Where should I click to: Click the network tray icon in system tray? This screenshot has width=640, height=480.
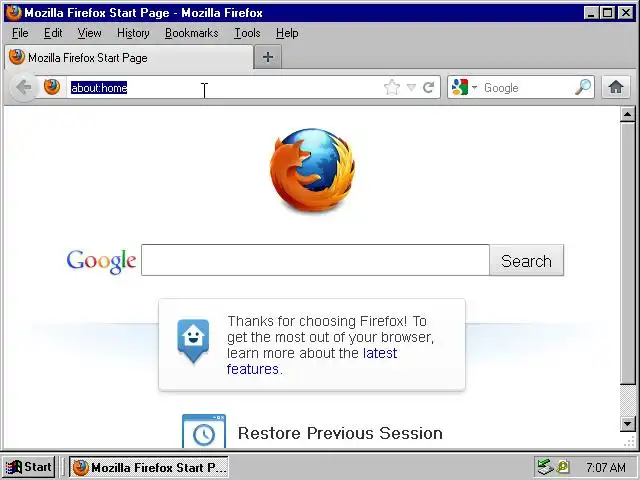[x=545, y=467]
